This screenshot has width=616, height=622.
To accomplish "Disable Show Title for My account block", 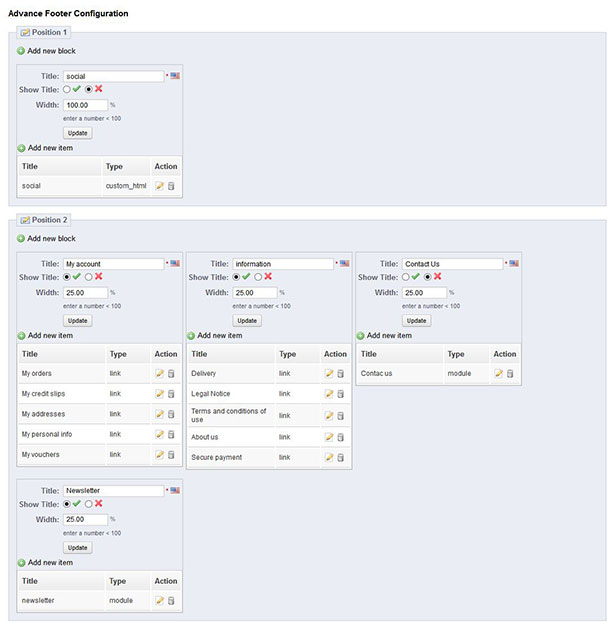I will coord(88,277).
